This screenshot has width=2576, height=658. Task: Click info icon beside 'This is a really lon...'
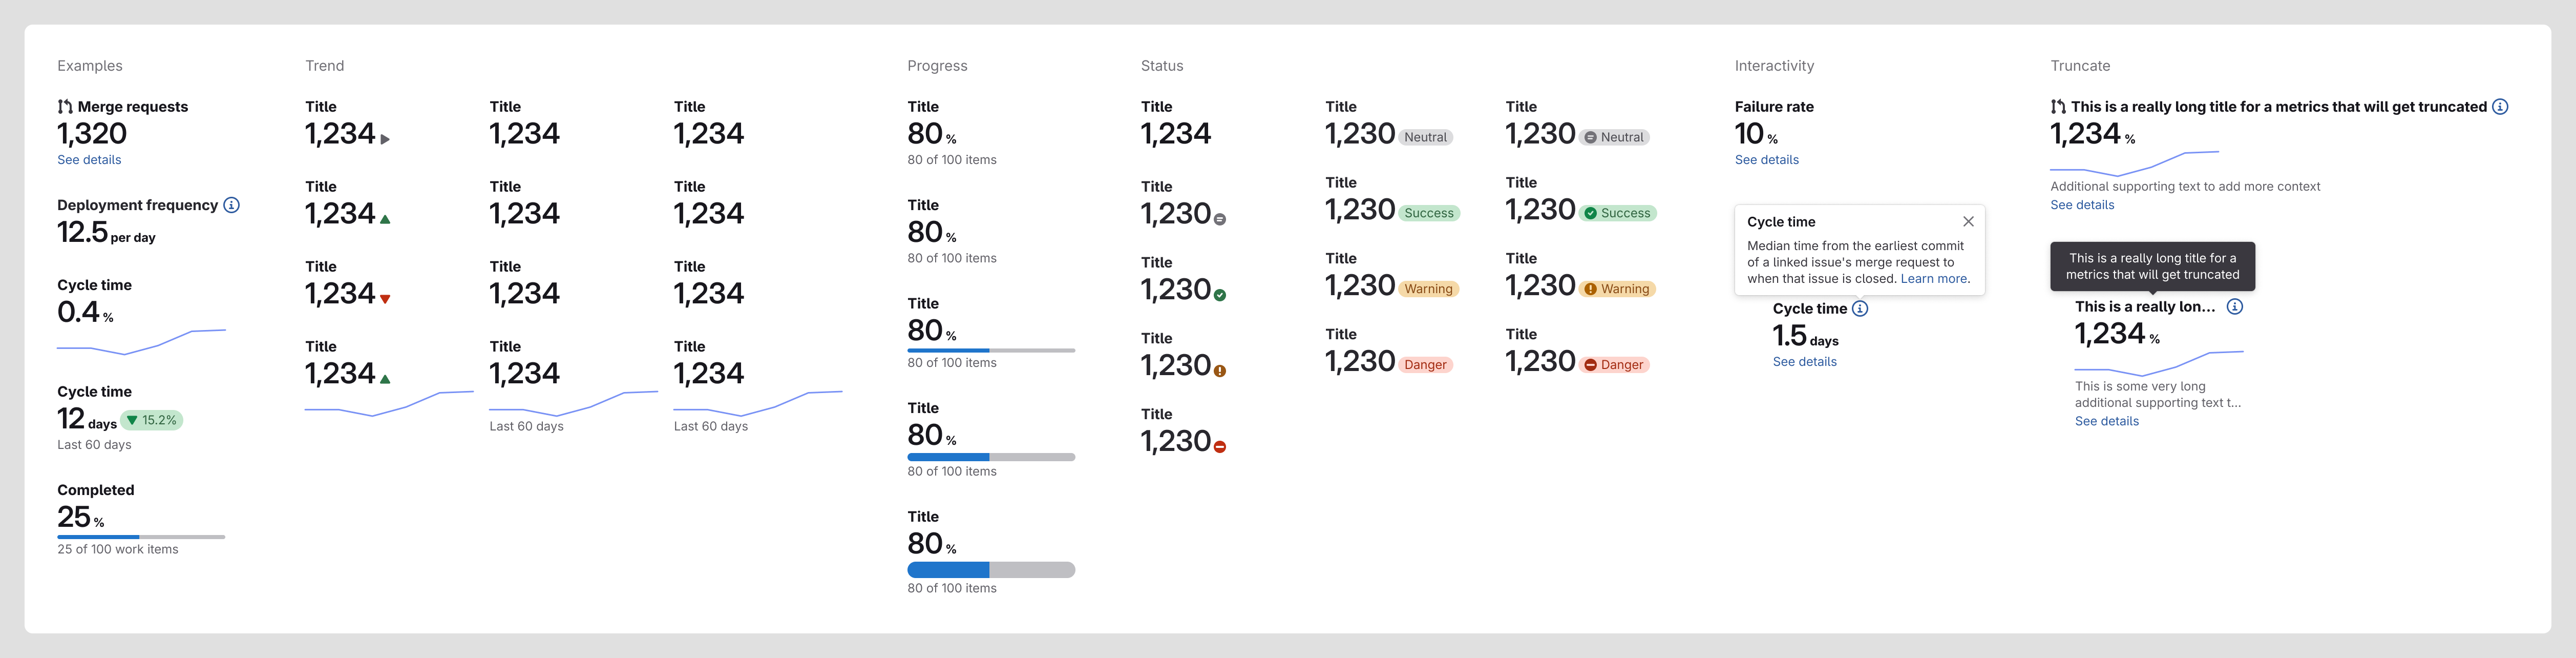pyautogui.click(x=2234, y=307)
